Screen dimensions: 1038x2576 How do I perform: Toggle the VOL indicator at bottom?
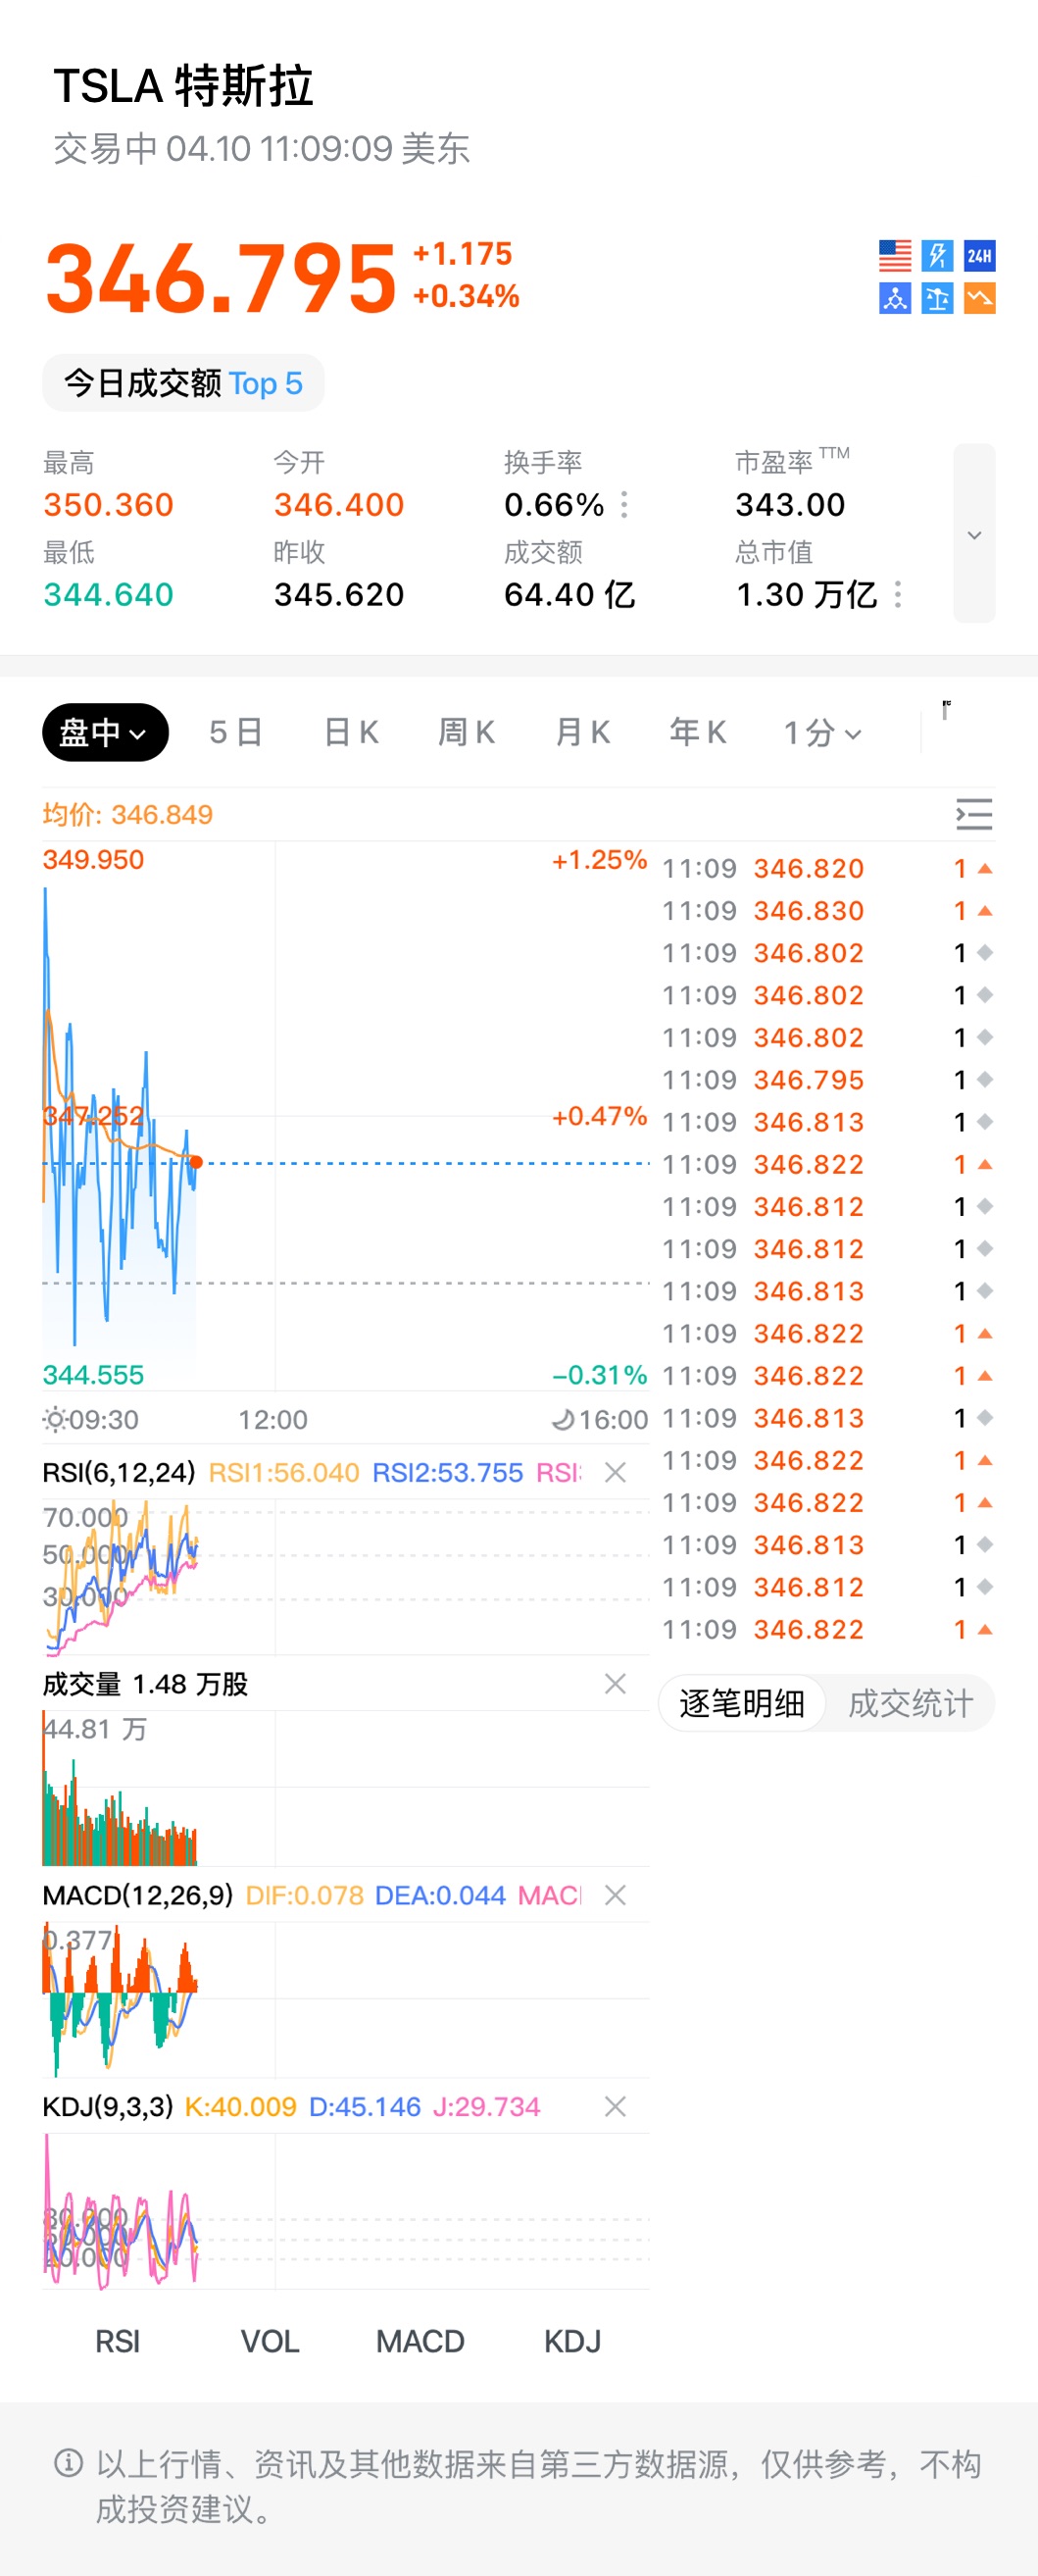[x=270, y=2341]
